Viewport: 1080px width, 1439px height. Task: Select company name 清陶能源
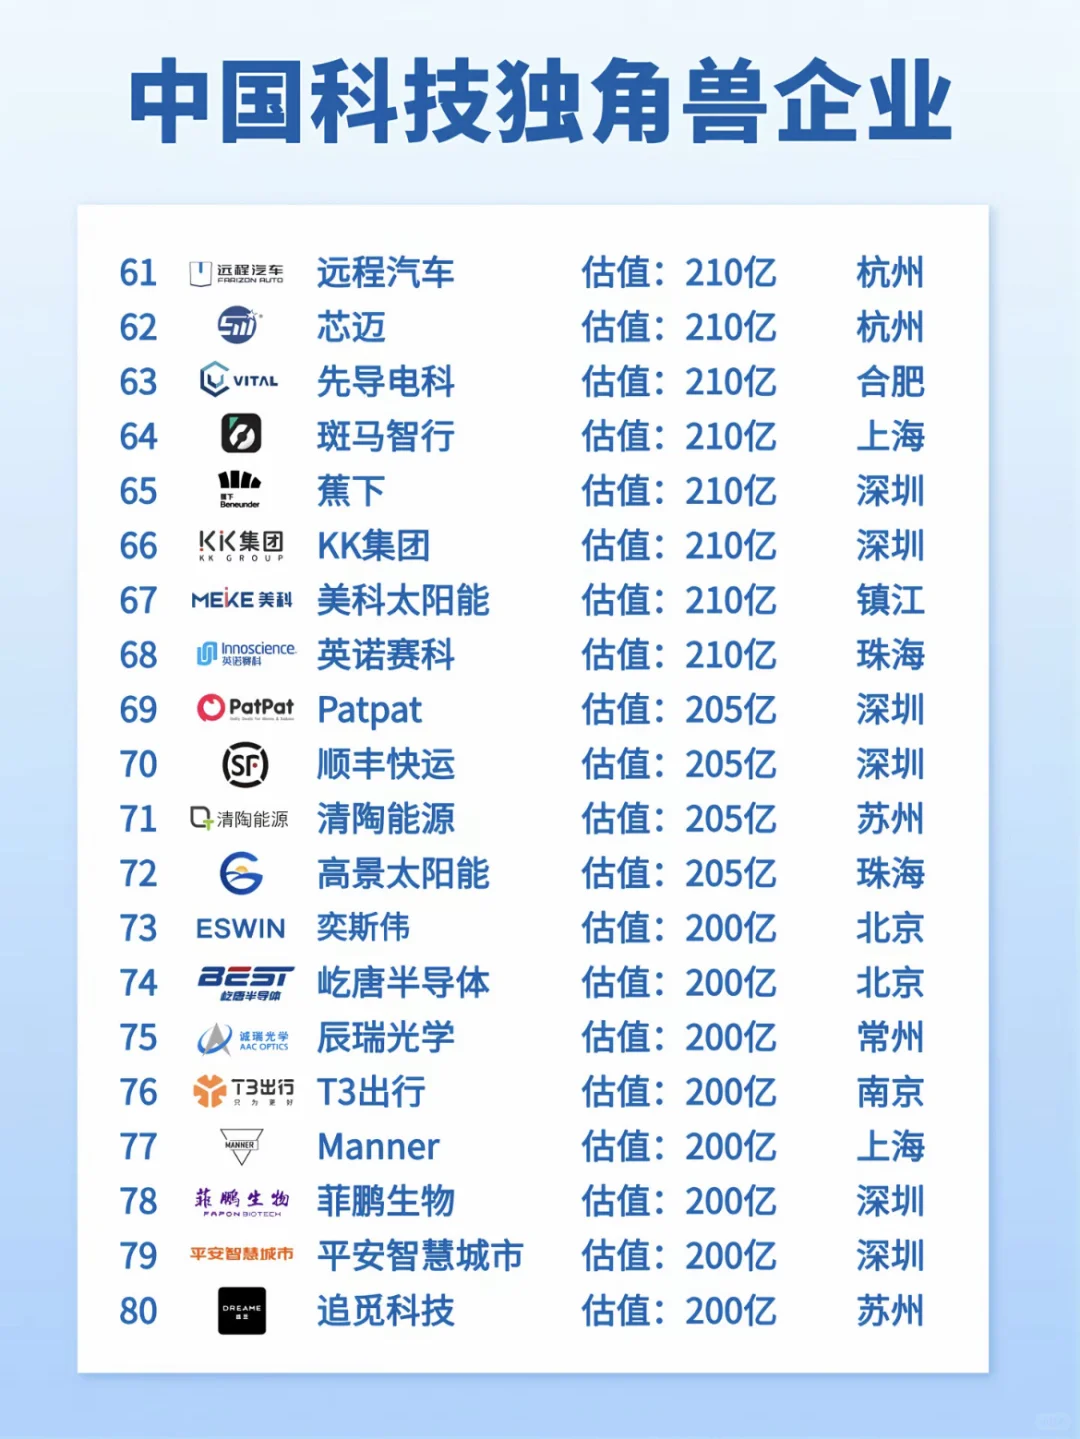point(386,819)
